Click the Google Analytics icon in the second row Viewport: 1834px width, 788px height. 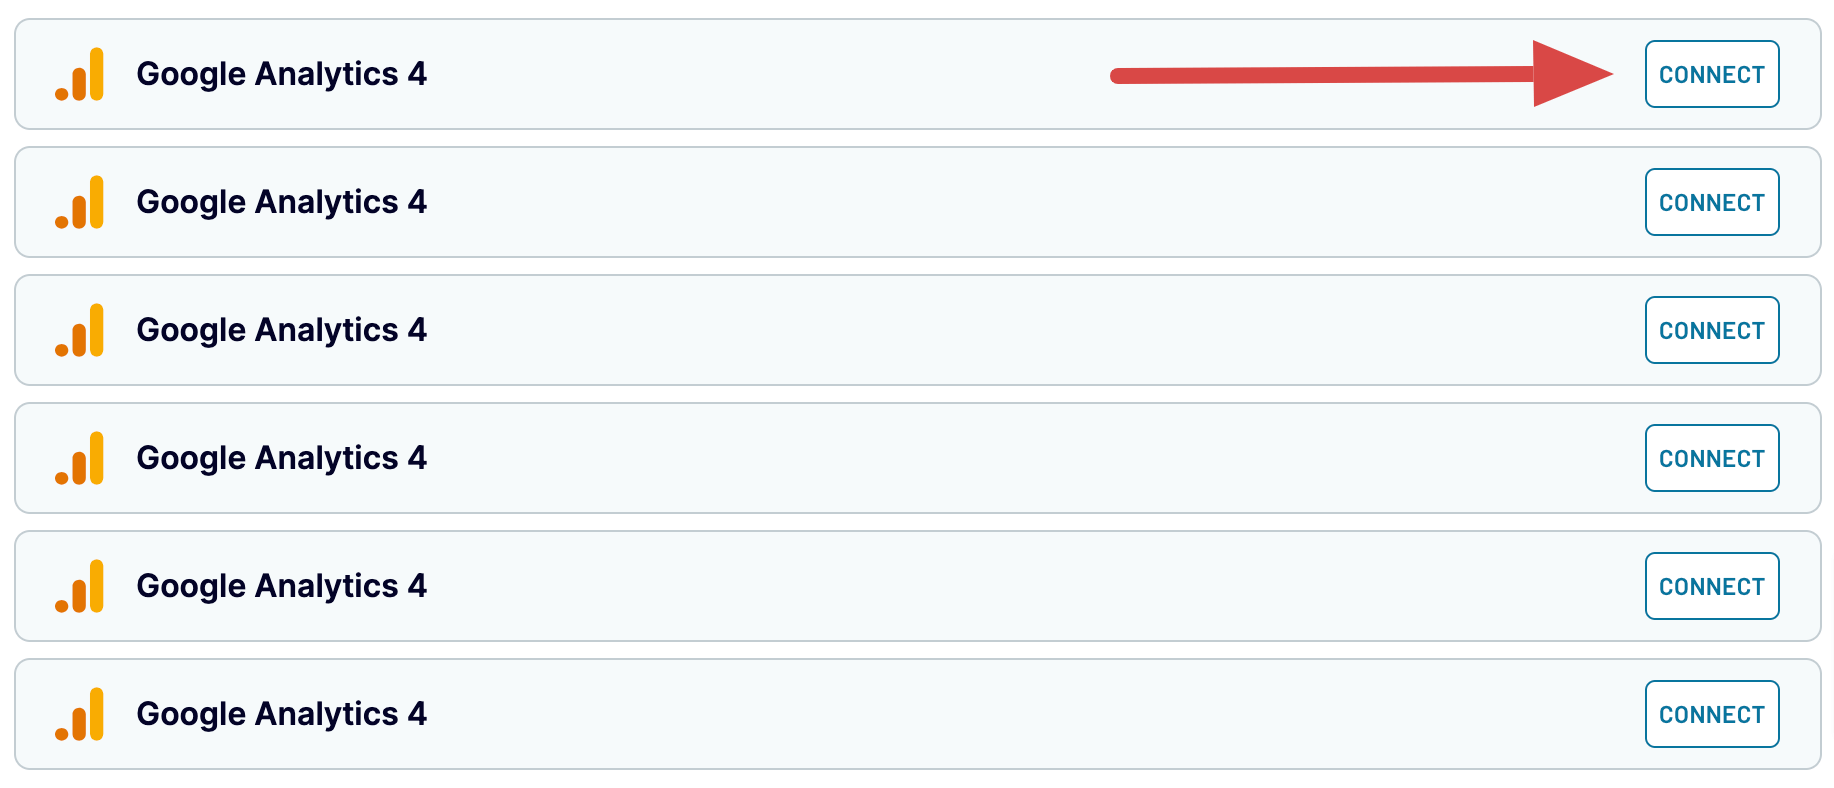click(x=80, y=202)
